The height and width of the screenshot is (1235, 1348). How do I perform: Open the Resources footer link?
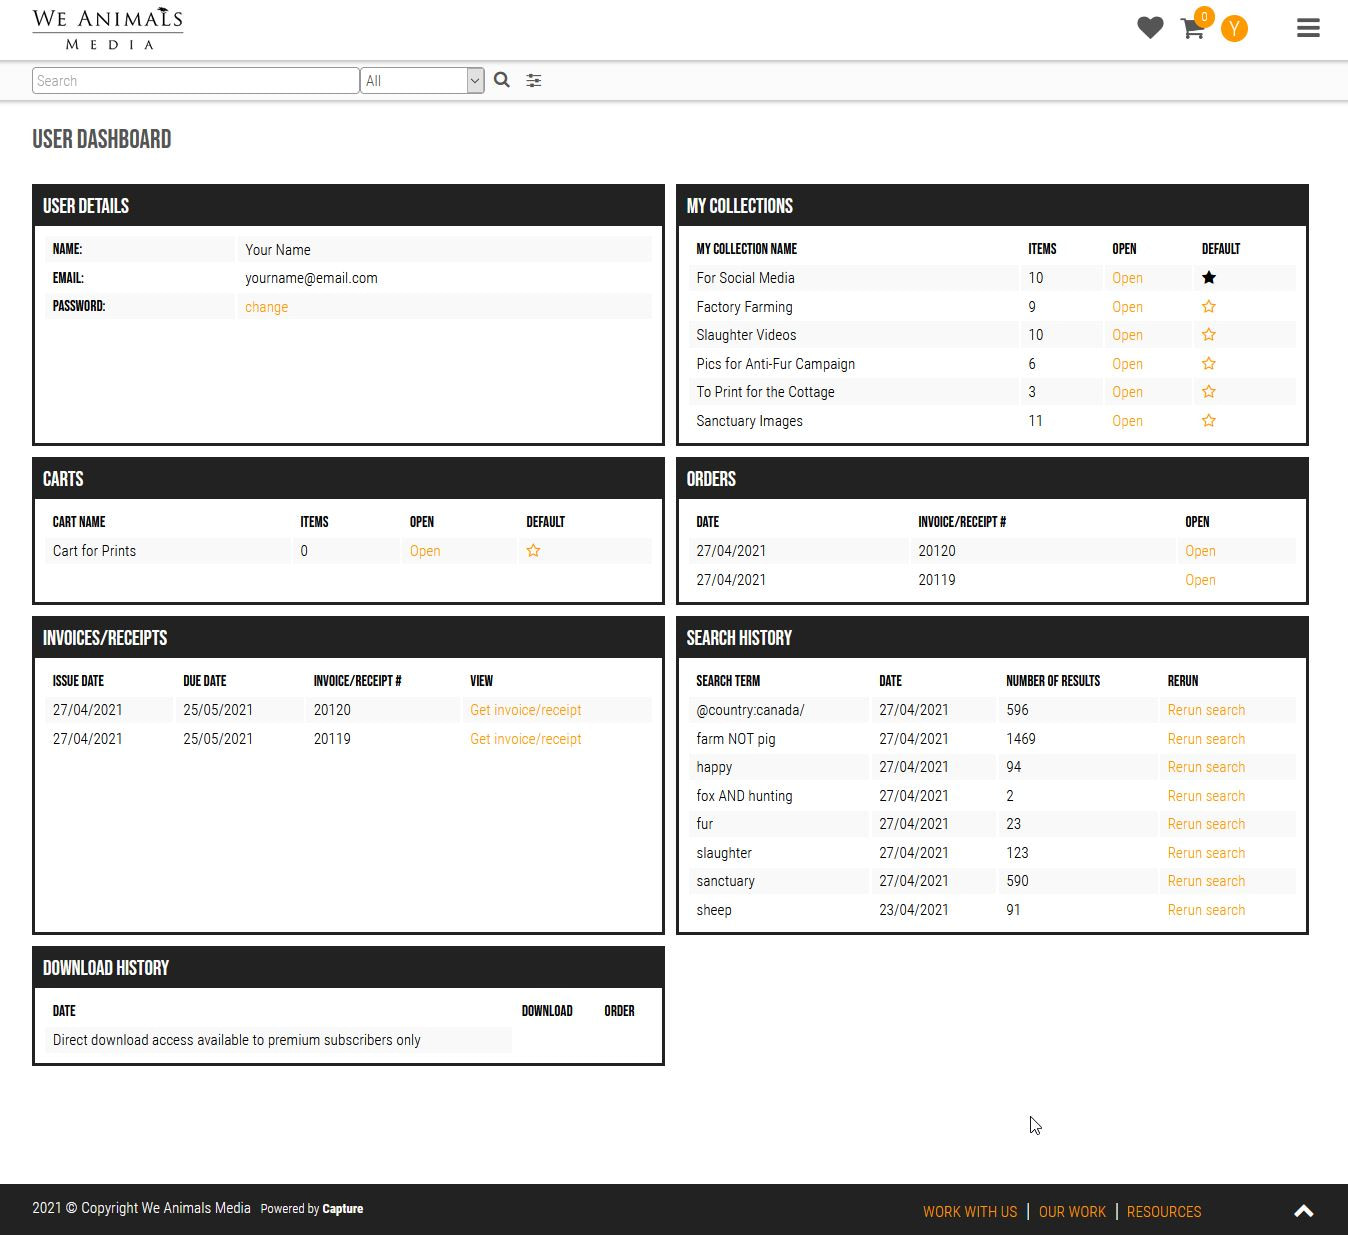coord(1163,1211)
